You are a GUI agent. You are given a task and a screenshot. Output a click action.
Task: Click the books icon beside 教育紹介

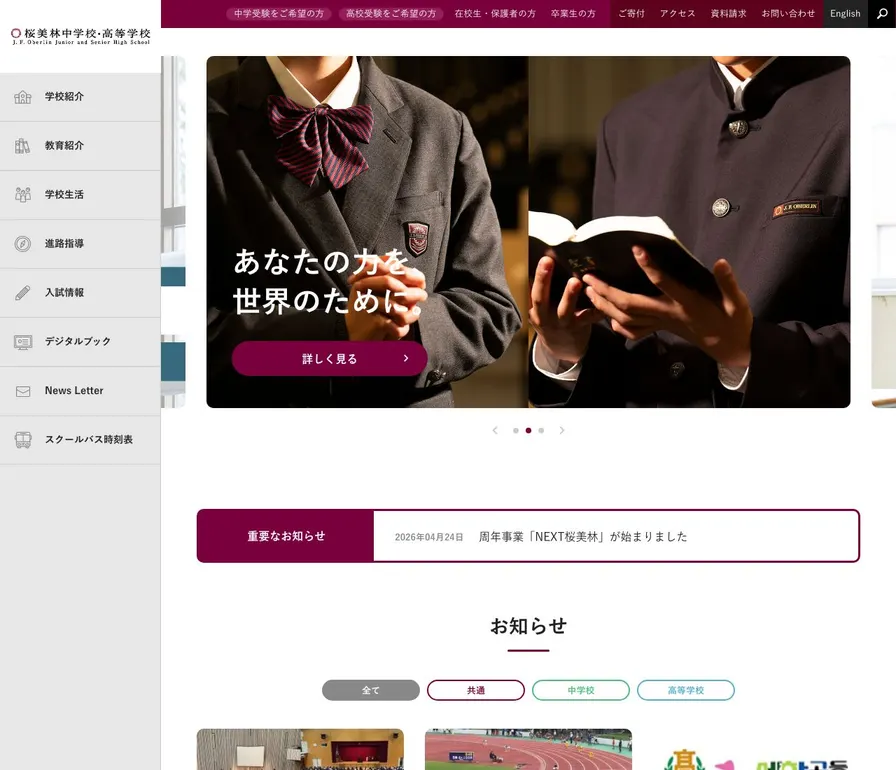click(23, 146)
